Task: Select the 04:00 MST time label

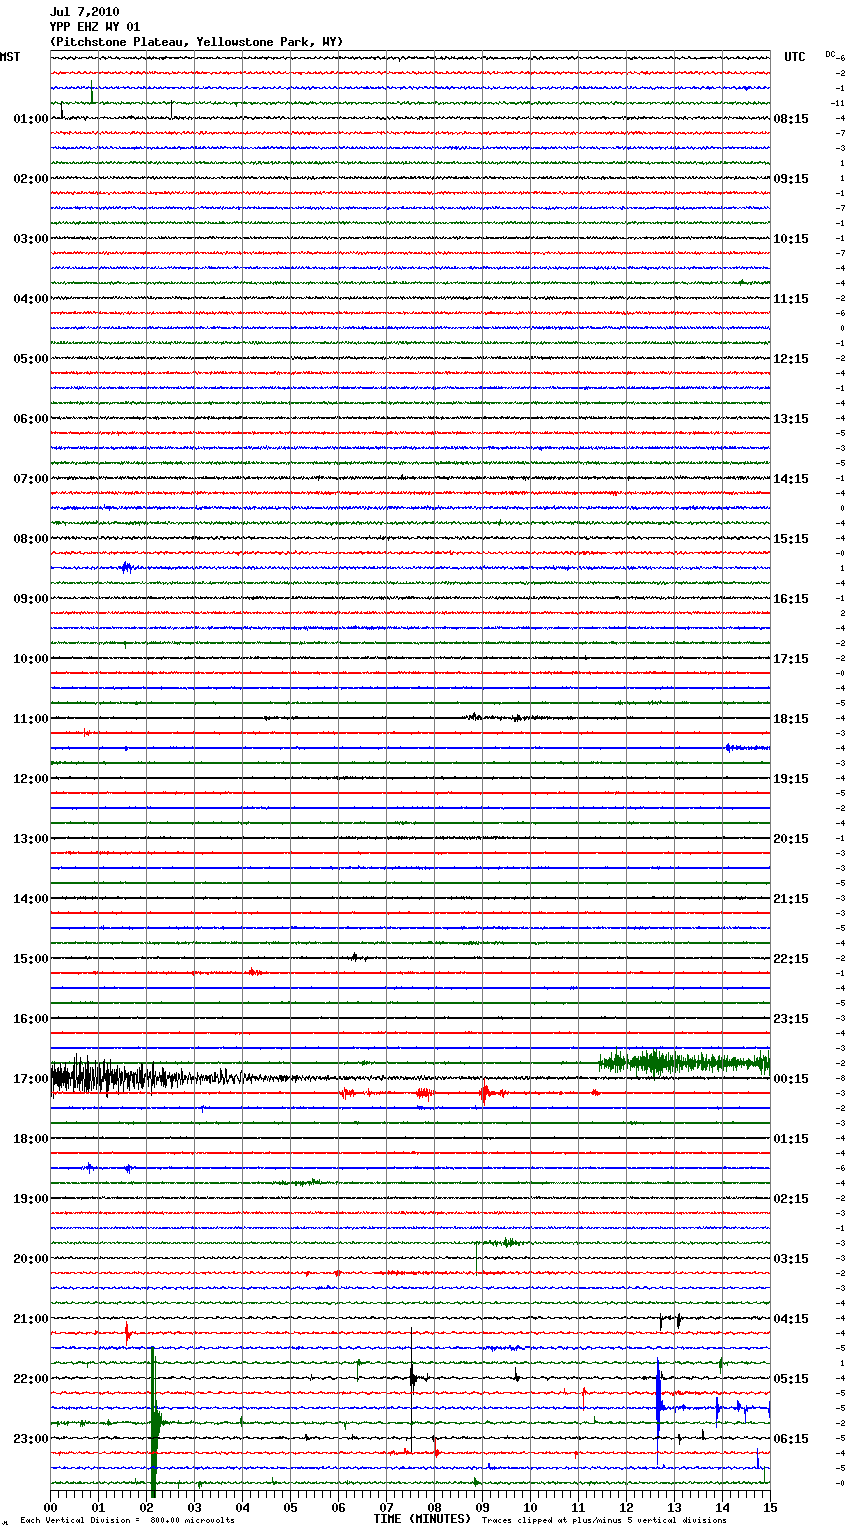Action: [x=31, y=299]
